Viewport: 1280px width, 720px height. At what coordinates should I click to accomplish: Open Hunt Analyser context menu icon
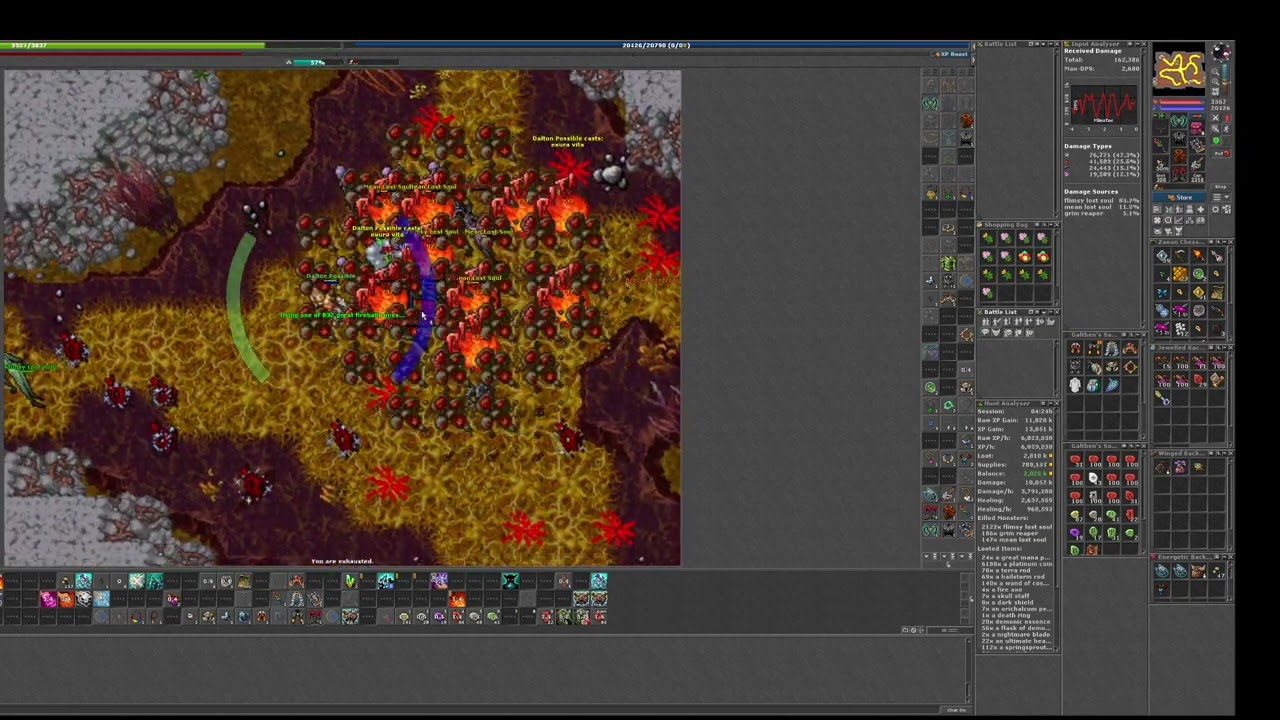pos(1043,404)
